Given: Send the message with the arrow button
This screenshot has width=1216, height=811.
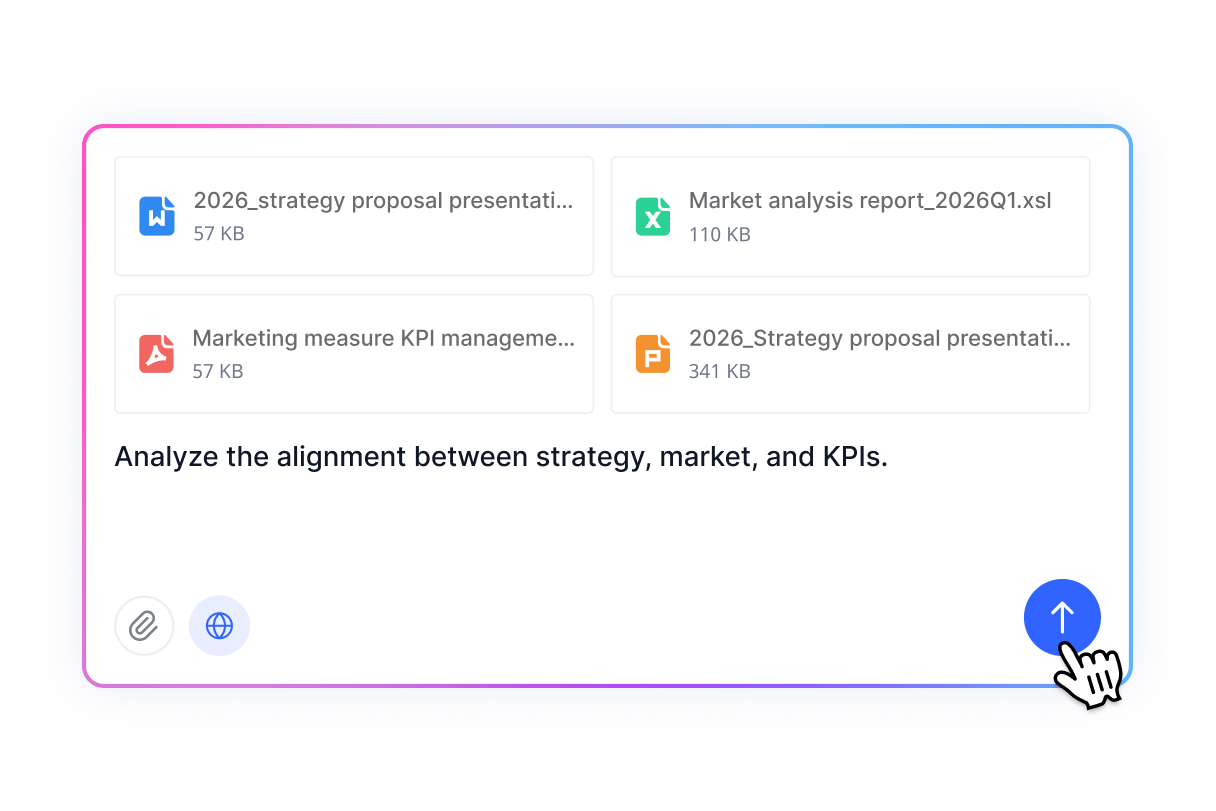Looking at the screenshot, I should (x=1062, y=617).
